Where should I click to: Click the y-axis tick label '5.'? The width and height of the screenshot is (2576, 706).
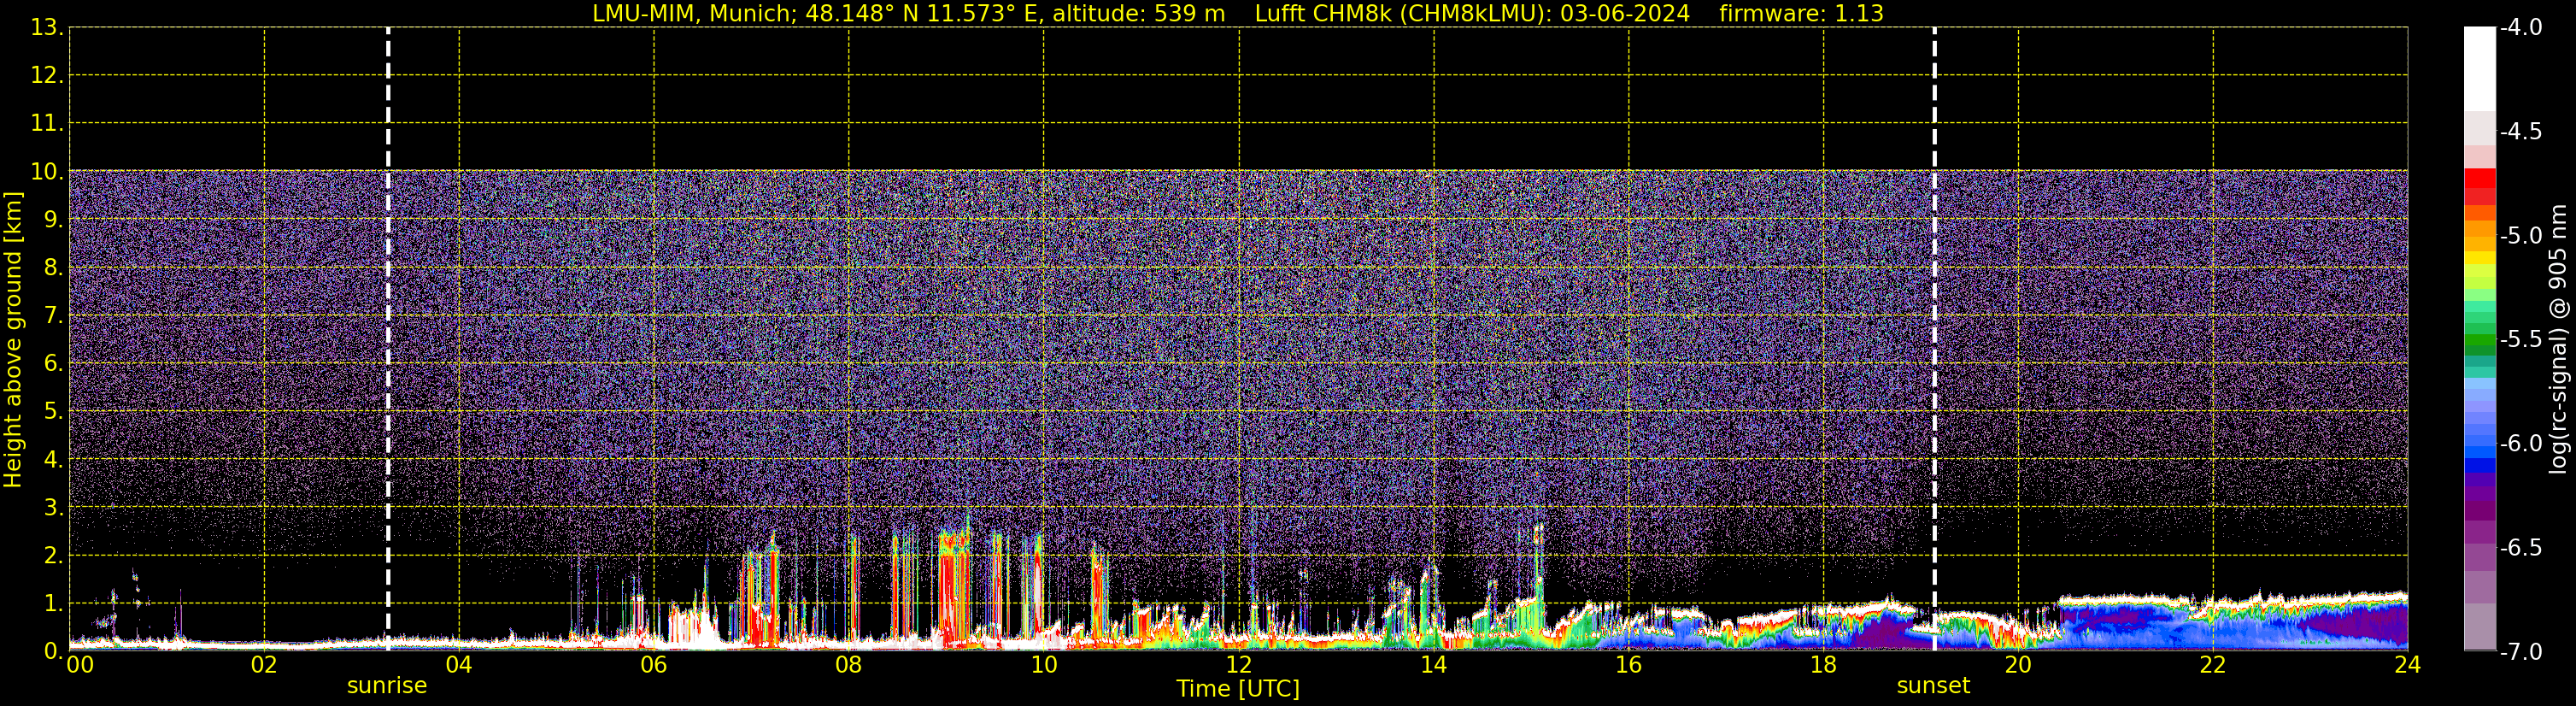pyautogui.click(x=53, y=412)
